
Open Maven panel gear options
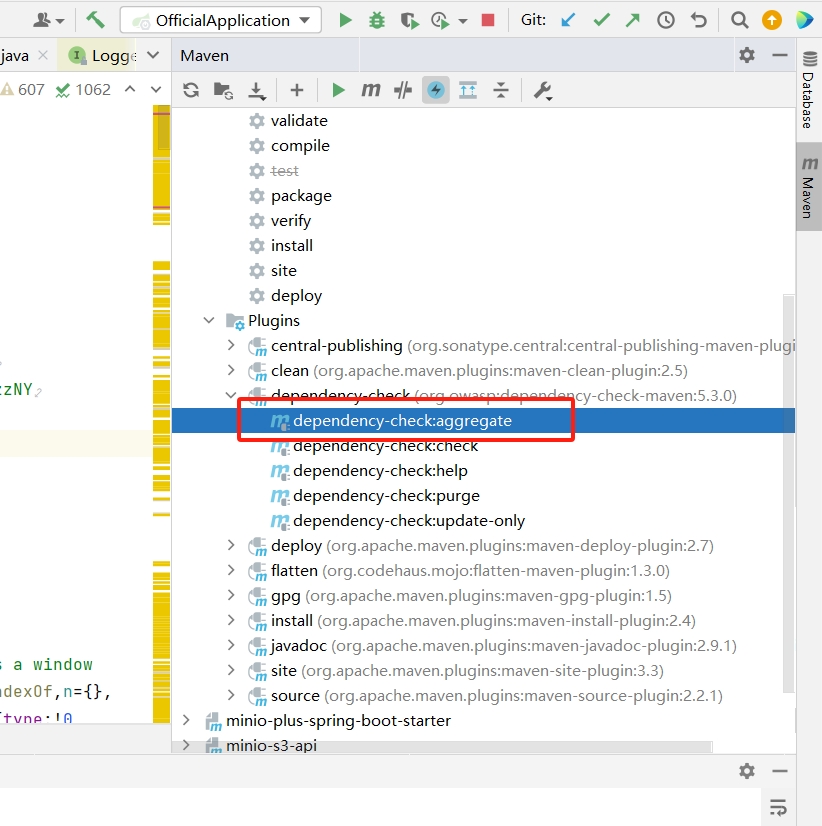pos(747,55)
